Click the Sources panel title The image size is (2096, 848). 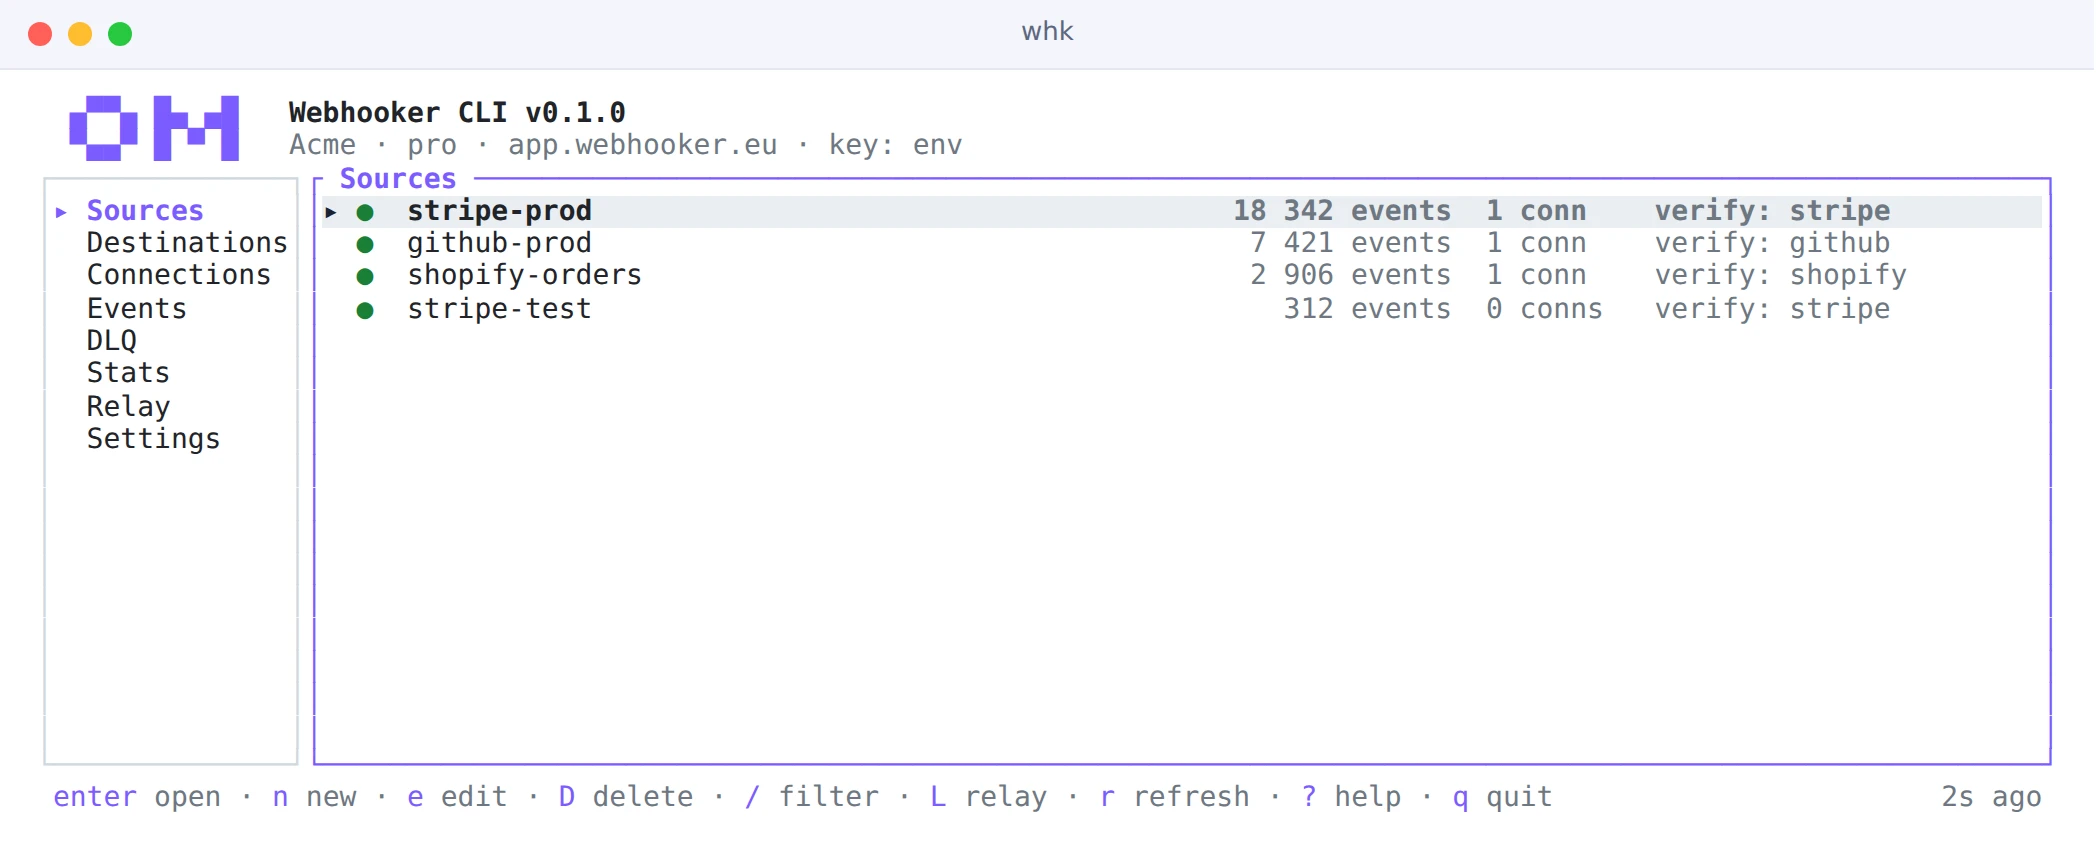pyautogui.click(x=398, y=179)
